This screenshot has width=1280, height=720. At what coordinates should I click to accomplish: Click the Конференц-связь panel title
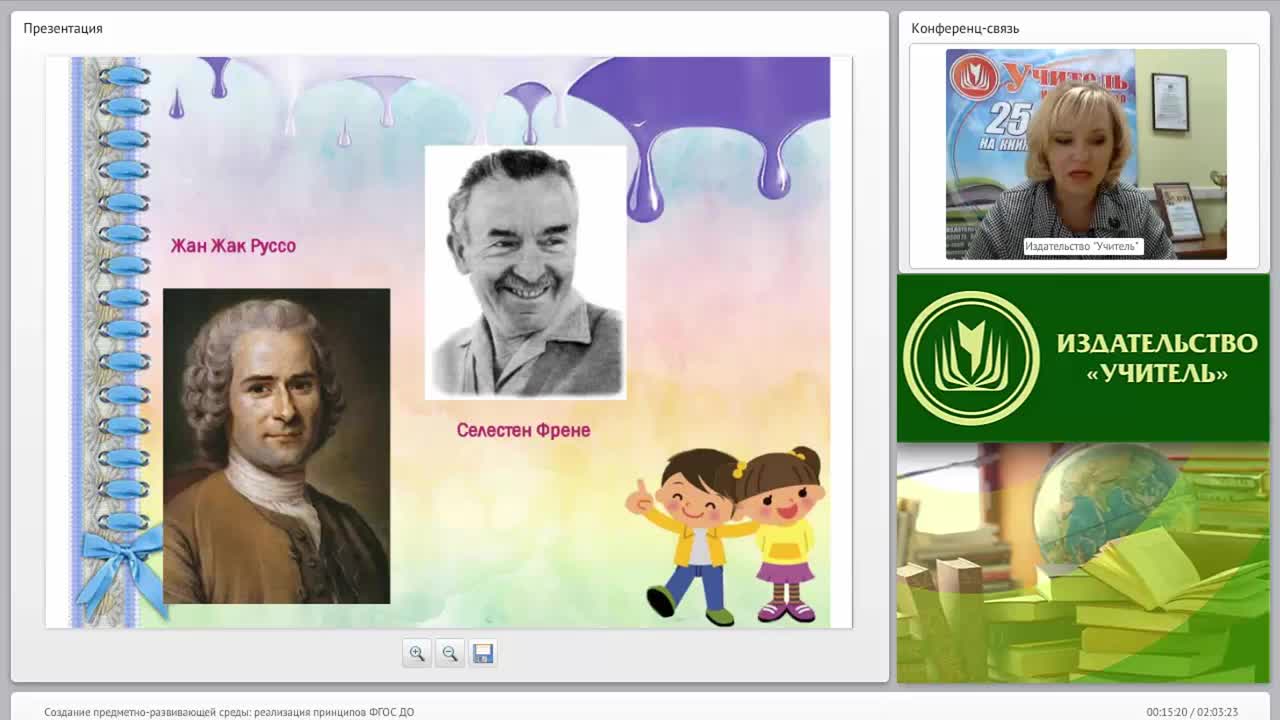coord(965,28)
